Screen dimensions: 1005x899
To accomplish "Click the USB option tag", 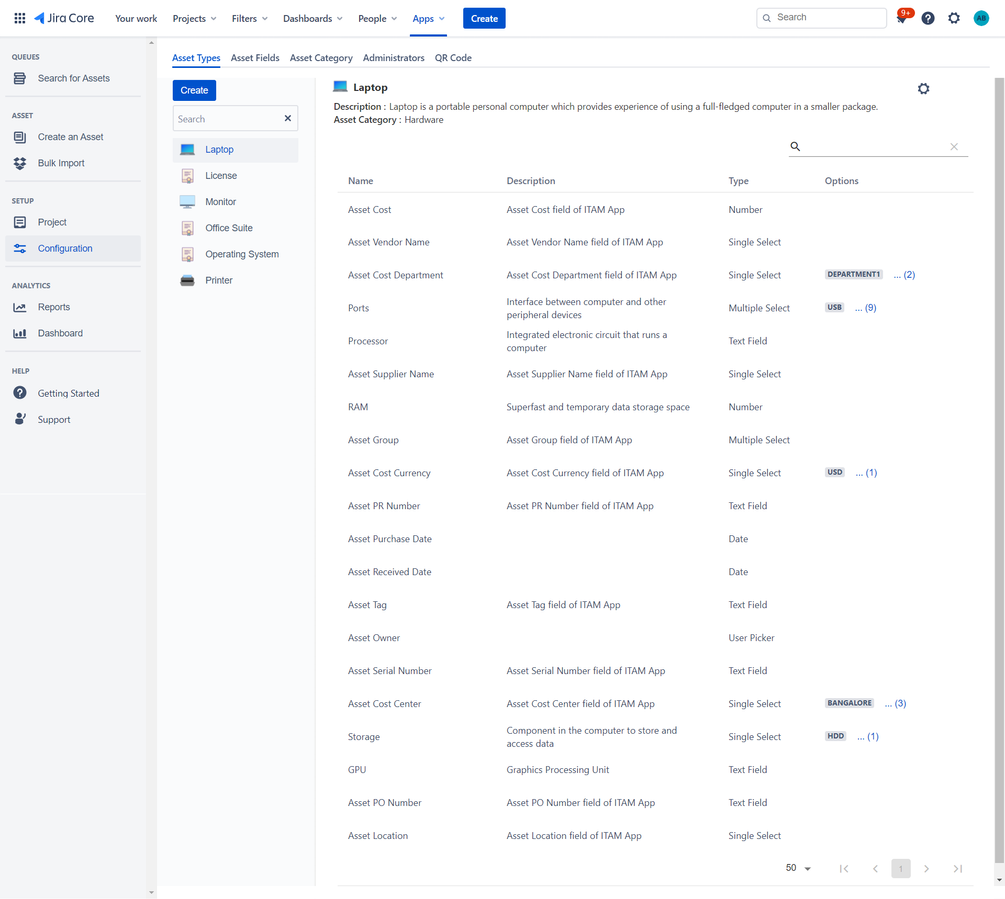I will pos(835,308).
